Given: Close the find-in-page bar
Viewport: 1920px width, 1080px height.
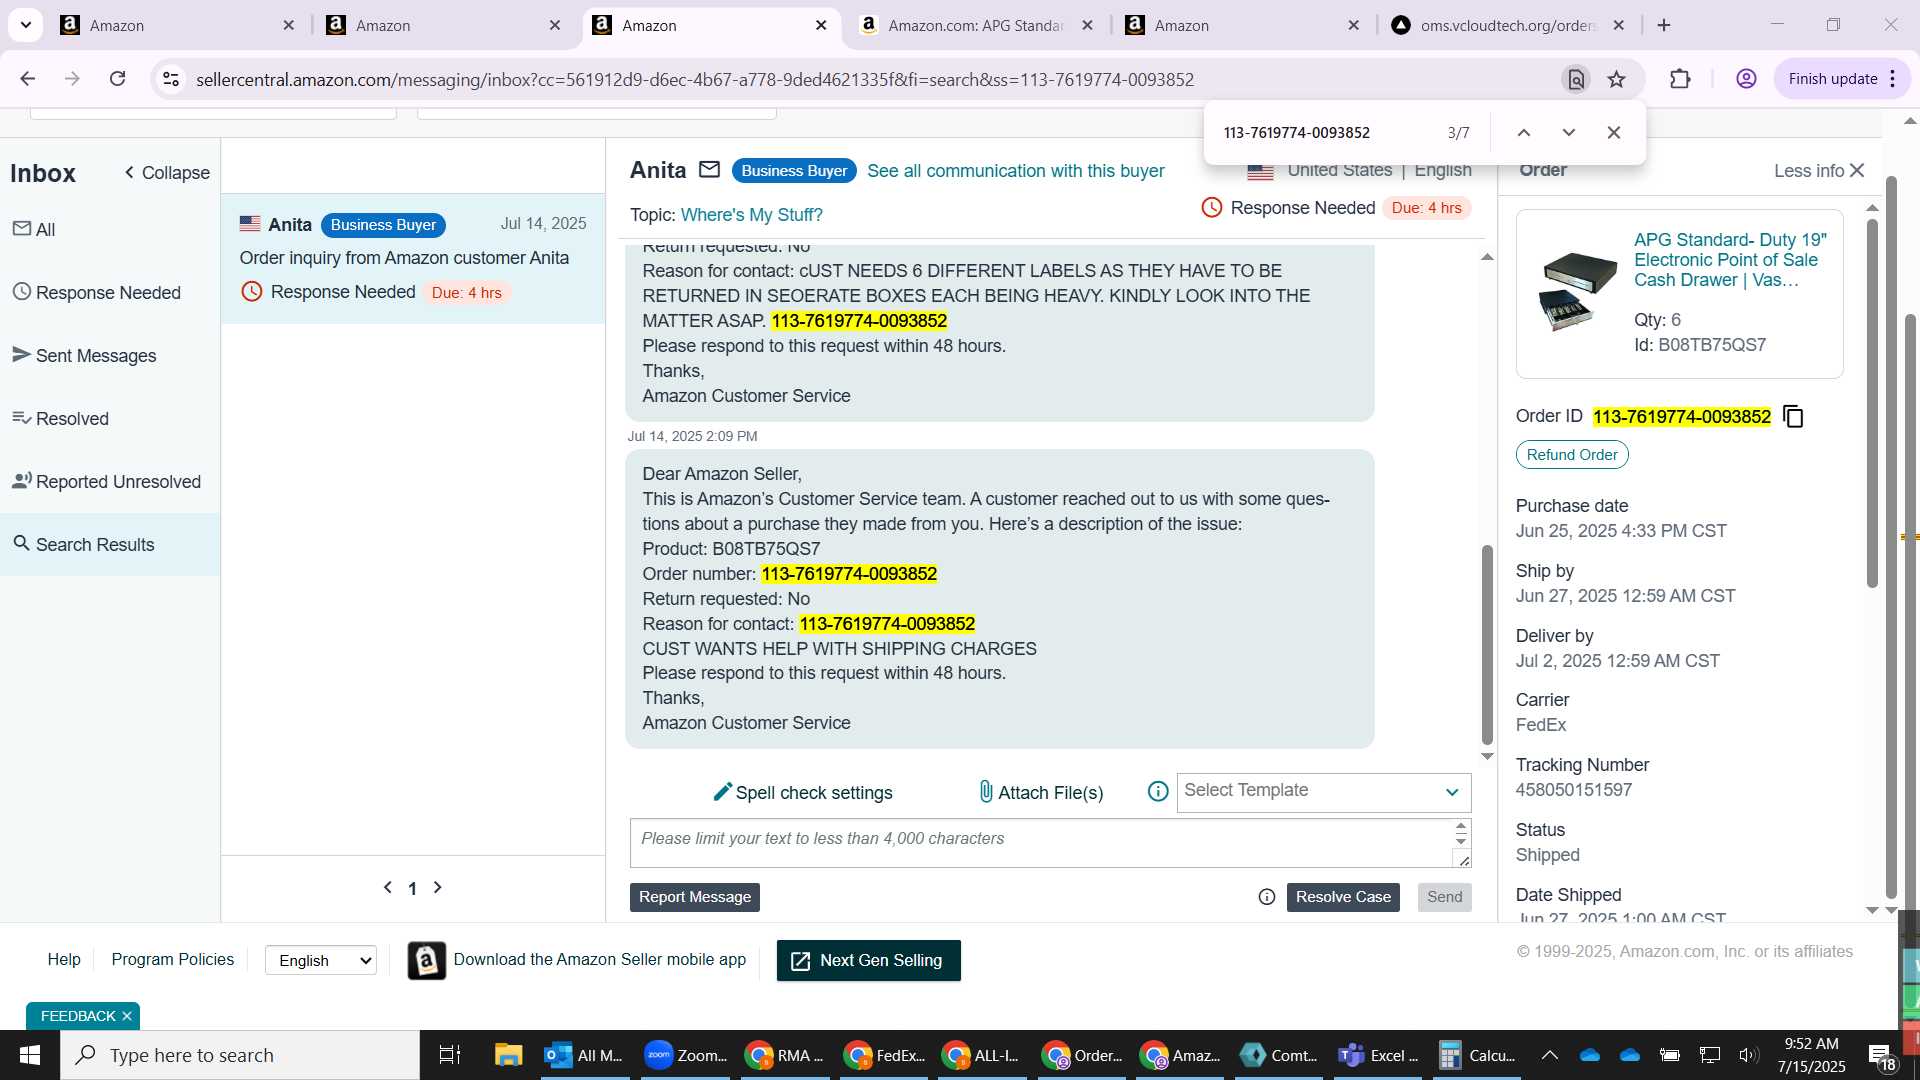Looking at the screenshot, I should coord(1614,133).
